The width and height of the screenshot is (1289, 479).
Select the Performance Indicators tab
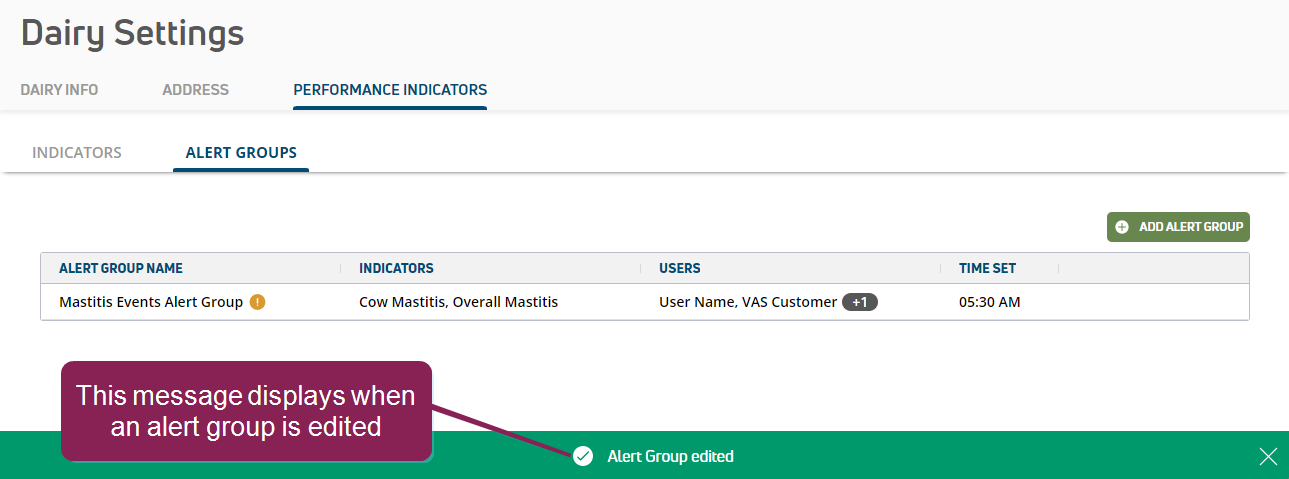[390, 90]
